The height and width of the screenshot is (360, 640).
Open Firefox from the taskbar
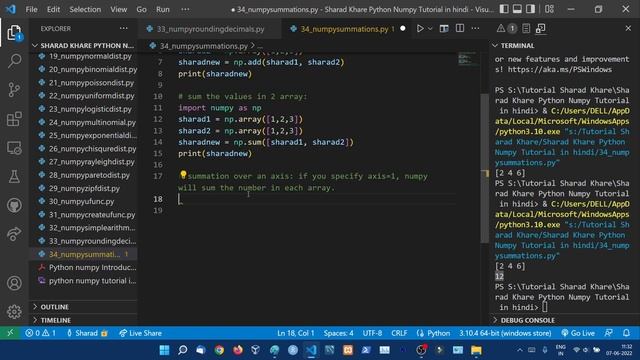[238, 350]
